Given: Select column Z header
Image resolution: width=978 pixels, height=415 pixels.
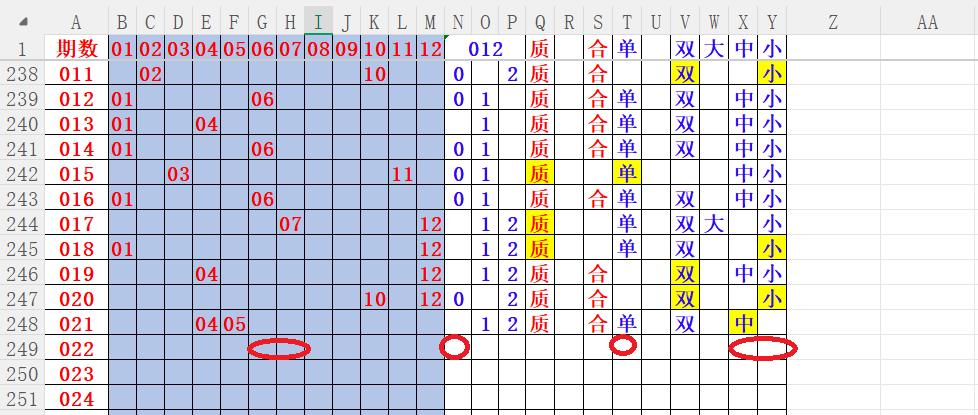Looking at the screenshot, I should tap(833, 21).
